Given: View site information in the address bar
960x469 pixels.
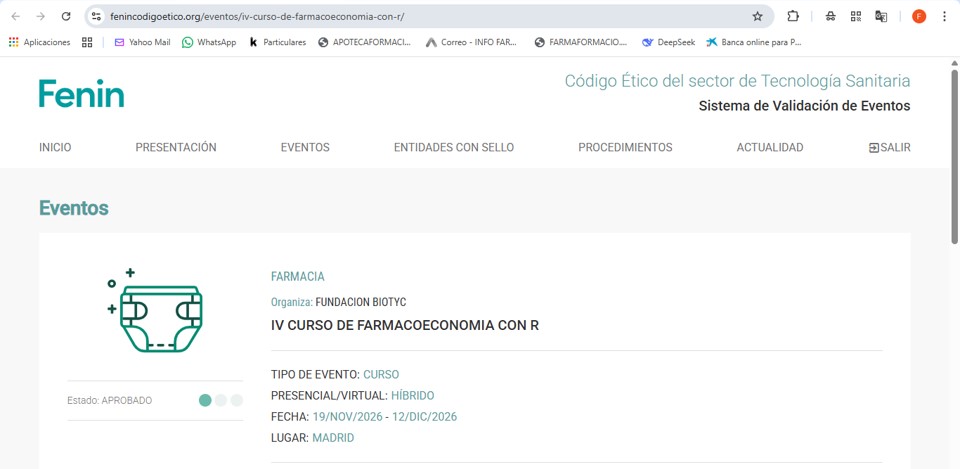Looking at the screenshot, I should [96, 16].
